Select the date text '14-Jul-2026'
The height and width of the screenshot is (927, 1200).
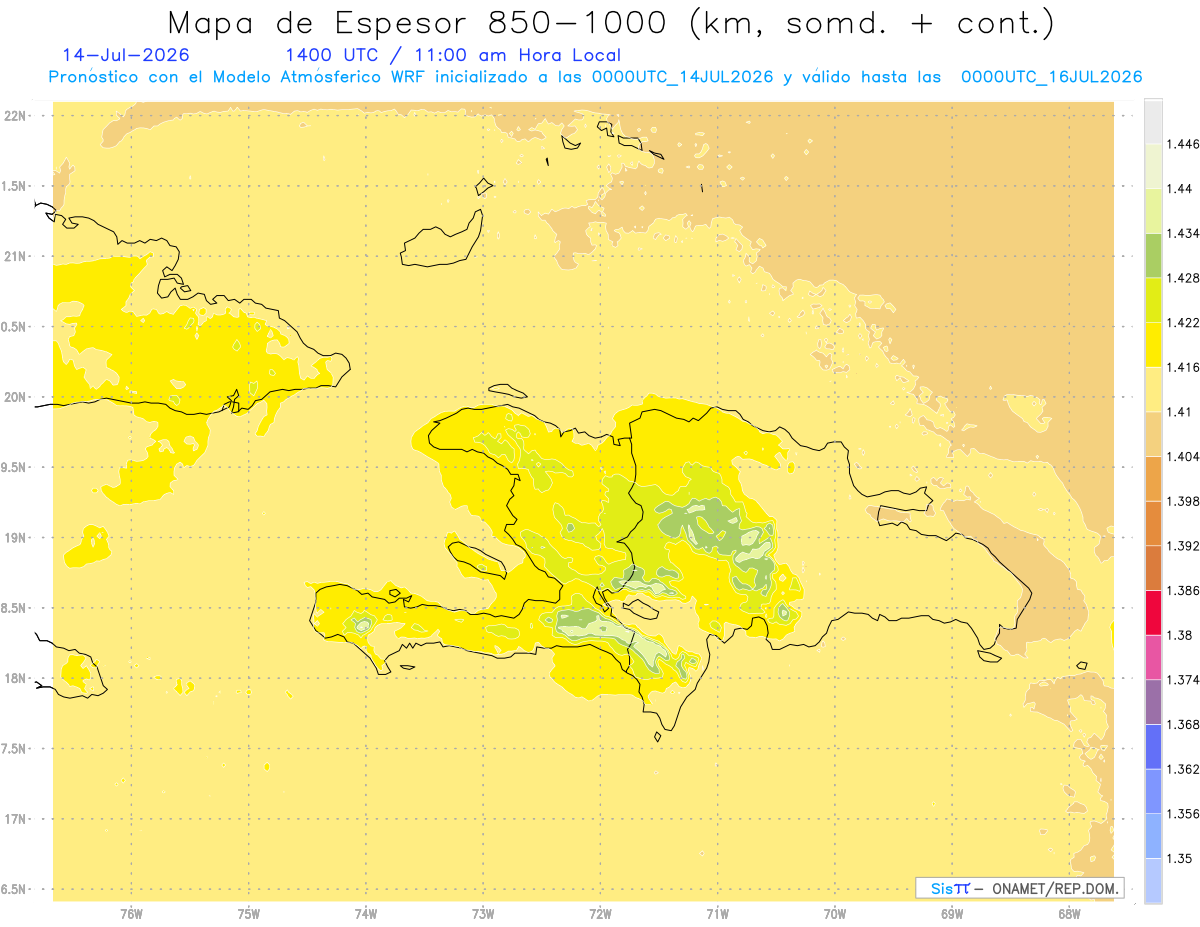[126, 55]
